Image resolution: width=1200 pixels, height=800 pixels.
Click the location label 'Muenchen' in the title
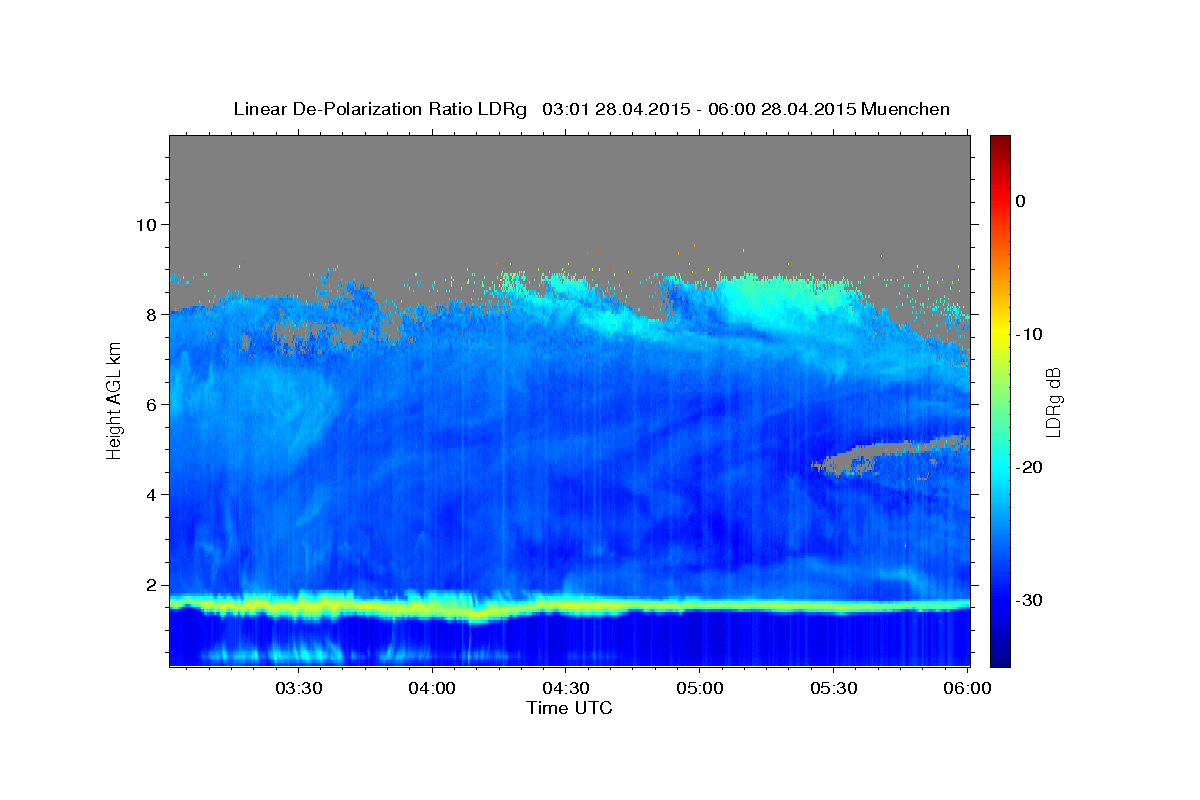pos(906,109)
